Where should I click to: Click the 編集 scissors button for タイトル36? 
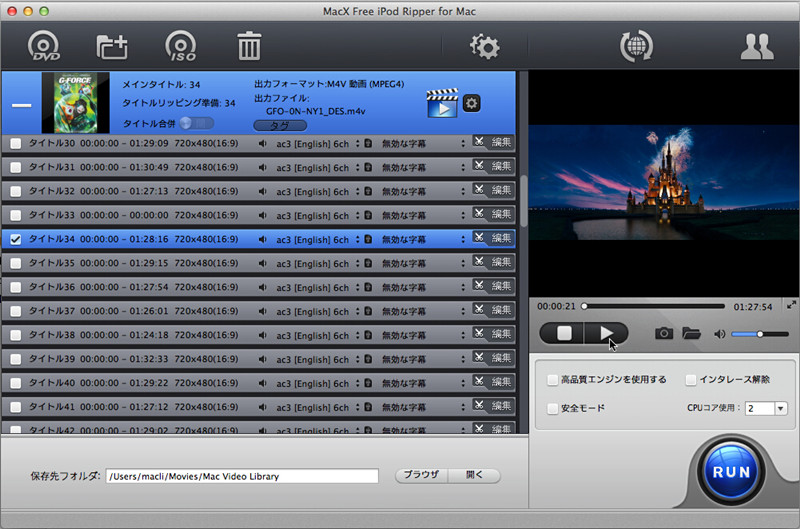[x=493, y=286]
